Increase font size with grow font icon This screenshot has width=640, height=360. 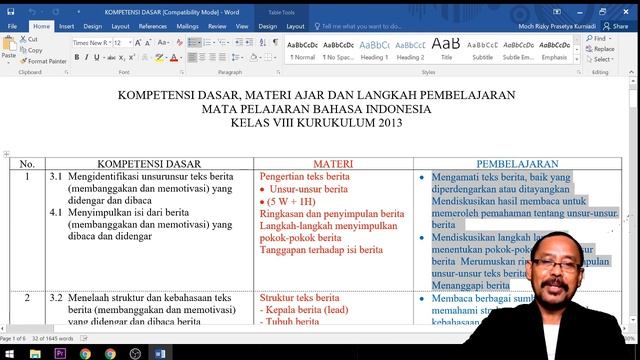pos(138,42)
